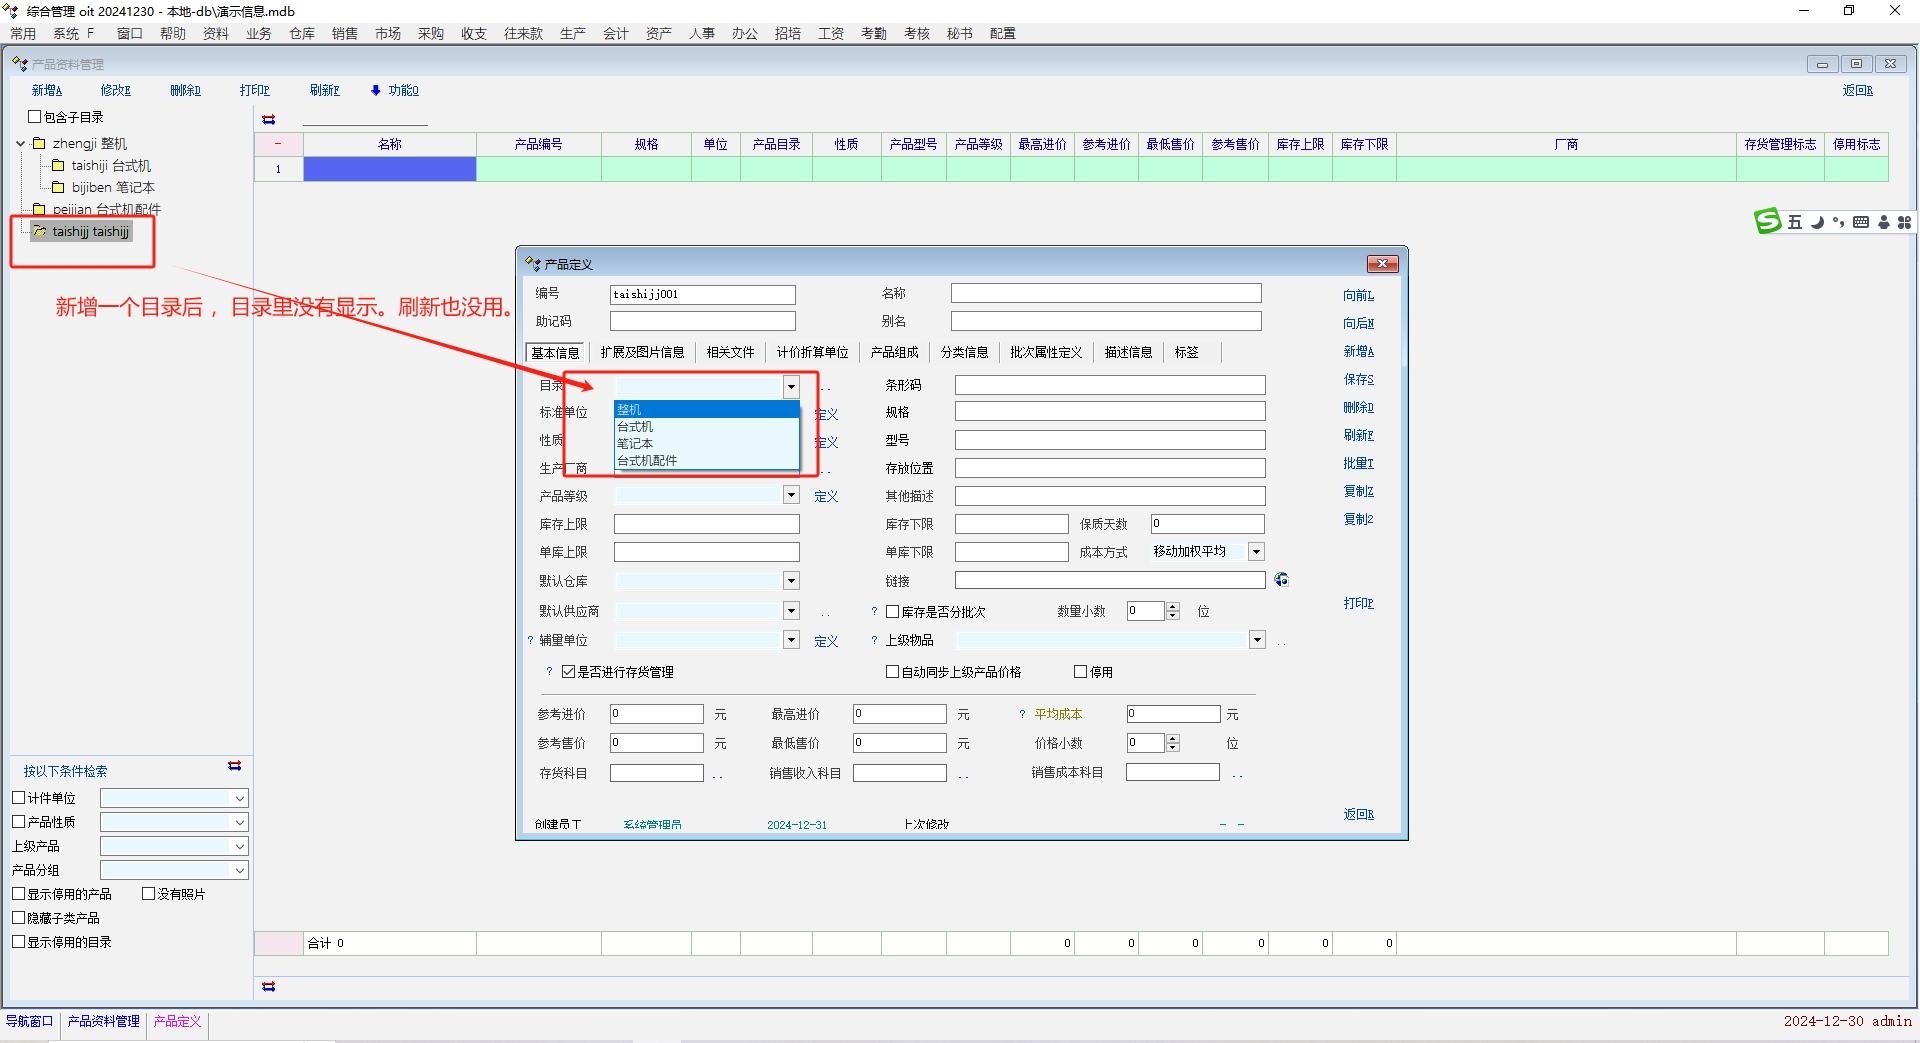This screenshot has height=1043, width=1920.
Task: Increase the 数量小数 spinner value
Action: [1173, 607]
